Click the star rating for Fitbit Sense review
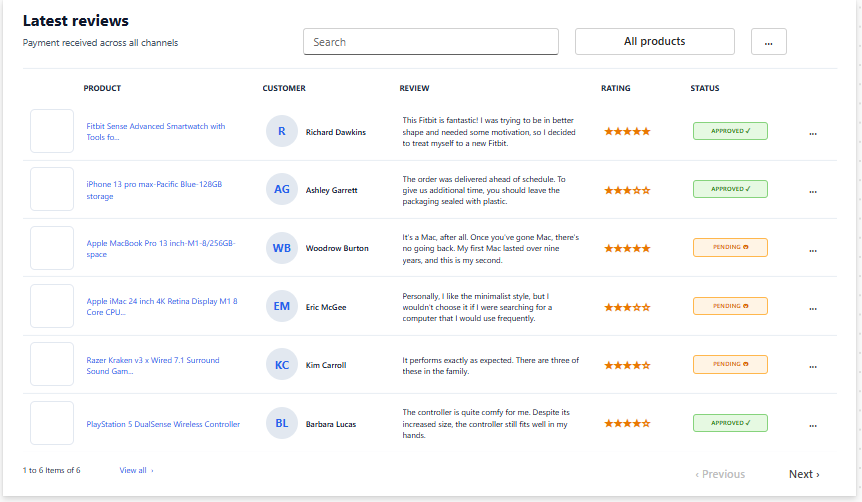 (627, 131)
